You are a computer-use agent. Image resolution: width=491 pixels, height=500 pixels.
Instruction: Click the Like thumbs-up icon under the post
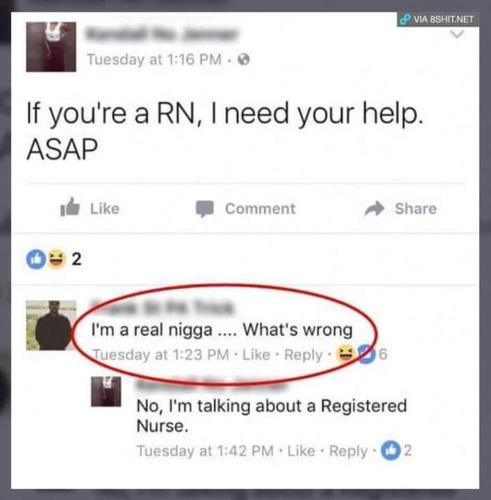click(70, 207)
